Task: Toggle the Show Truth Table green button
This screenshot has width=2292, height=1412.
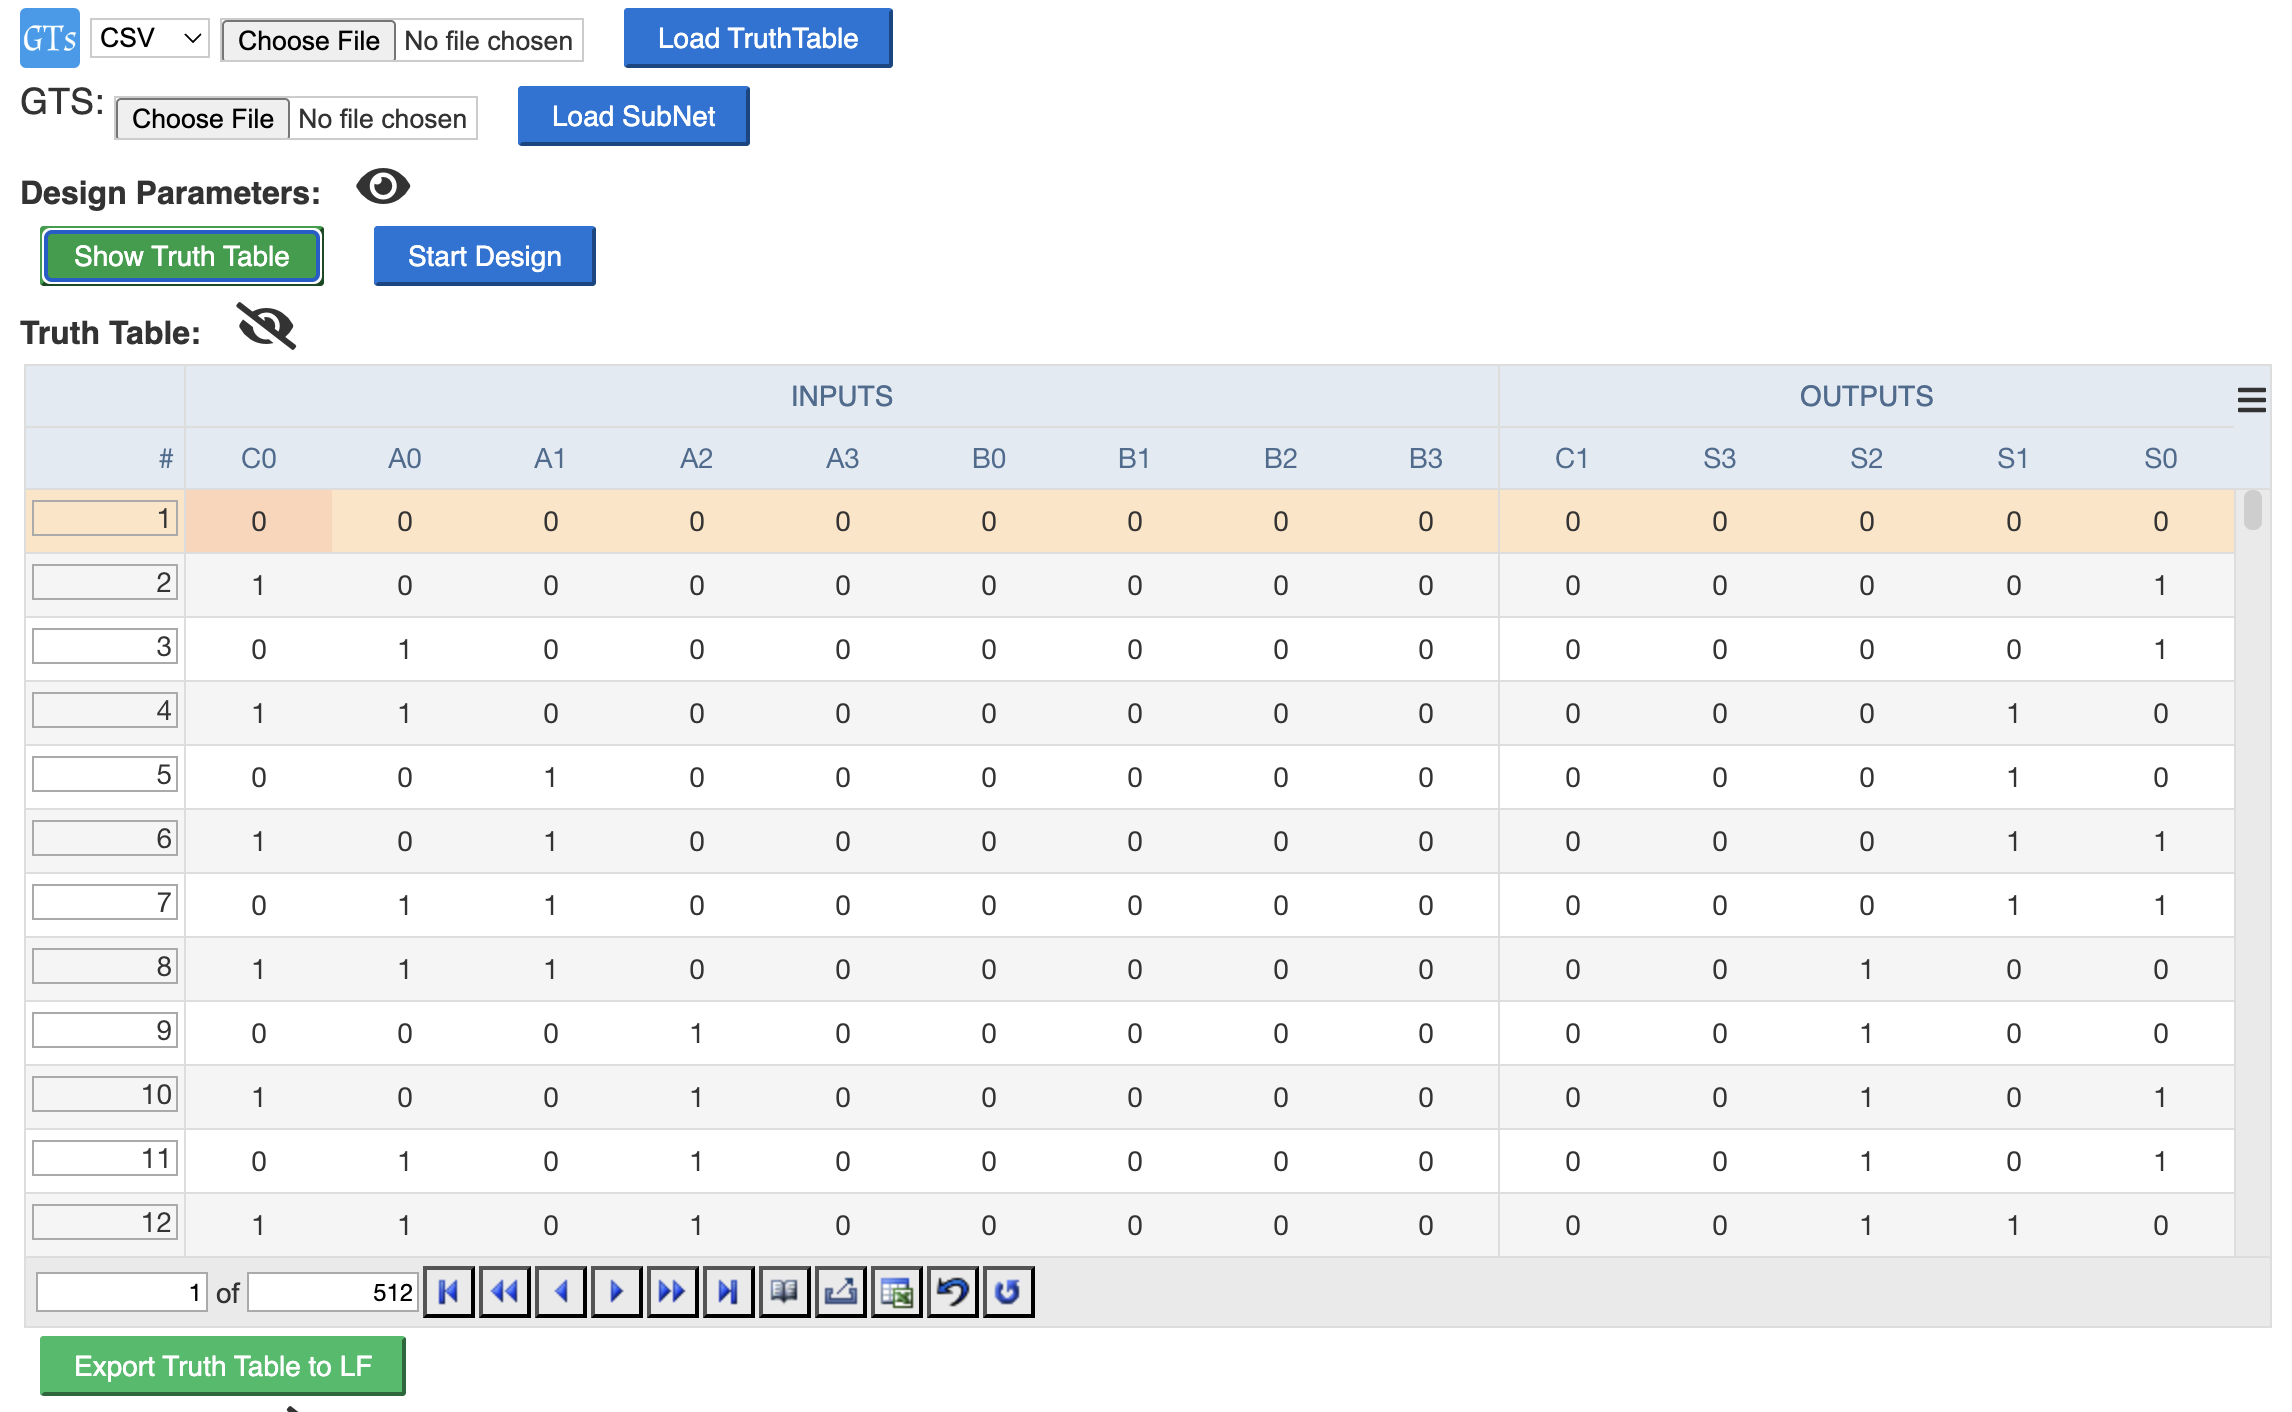Action: click(x=182, y=256)
